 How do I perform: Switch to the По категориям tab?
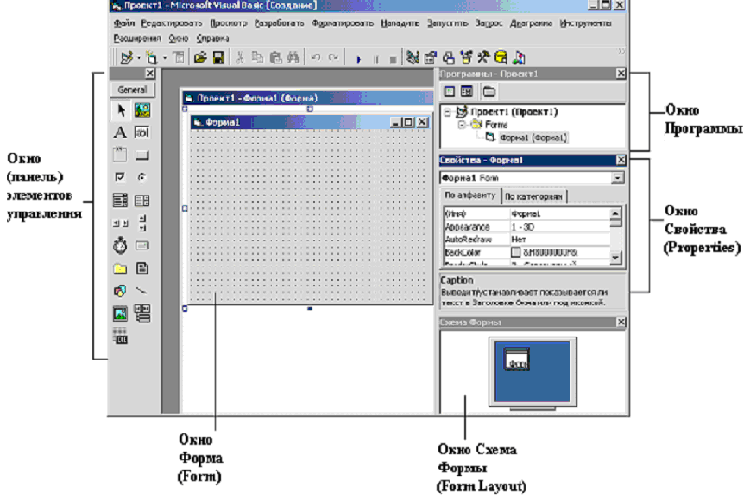[x=534, y=196]
